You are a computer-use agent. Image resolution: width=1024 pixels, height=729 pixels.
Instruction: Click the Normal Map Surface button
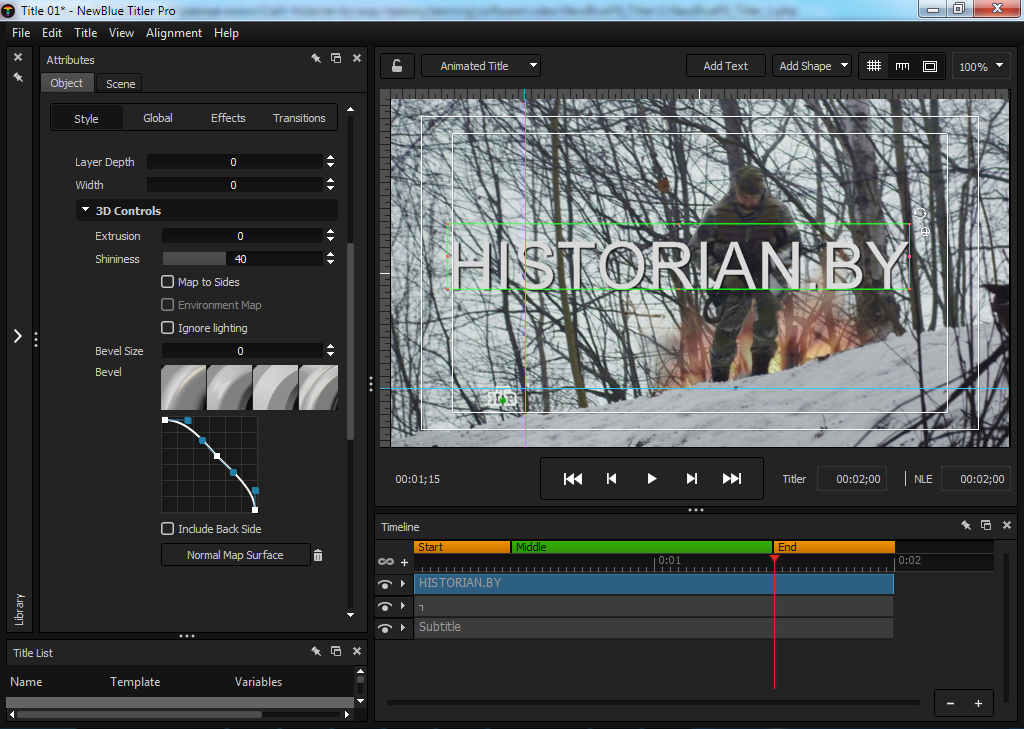pos(235,555)
